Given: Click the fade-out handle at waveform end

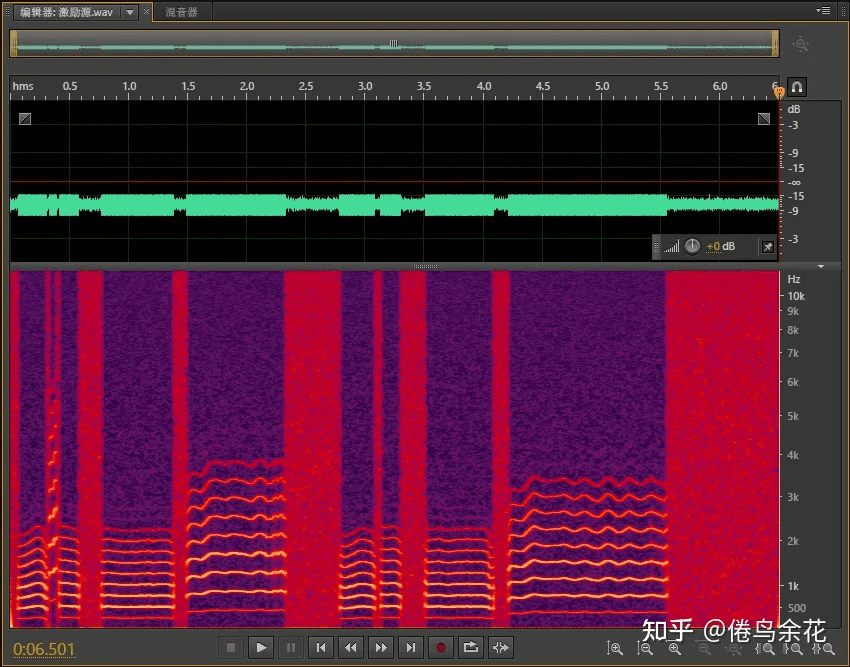Looking at the screenshot, I should click(764, 118).
